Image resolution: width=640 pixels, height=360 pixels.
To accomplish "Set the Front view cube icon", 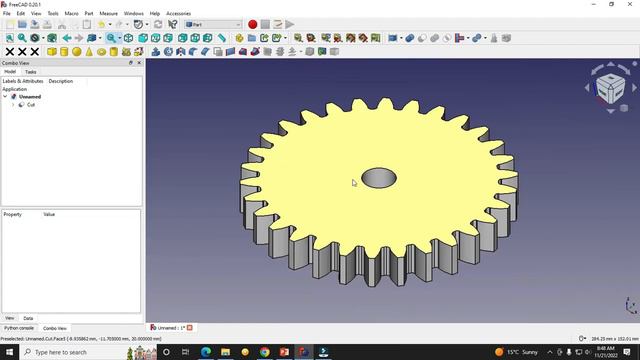I will point(143,38).
